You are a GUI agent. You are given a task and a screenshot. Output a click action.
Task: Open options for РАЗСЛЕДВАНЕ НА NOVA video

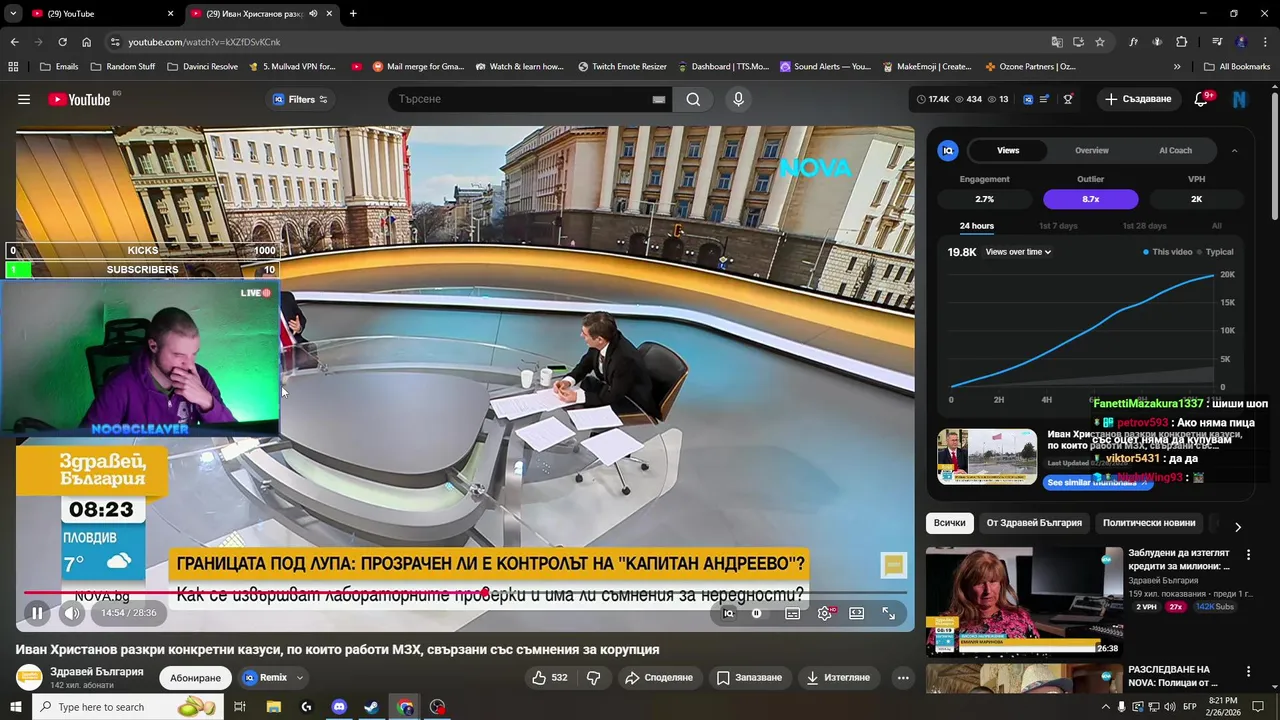click(1248, 671)
